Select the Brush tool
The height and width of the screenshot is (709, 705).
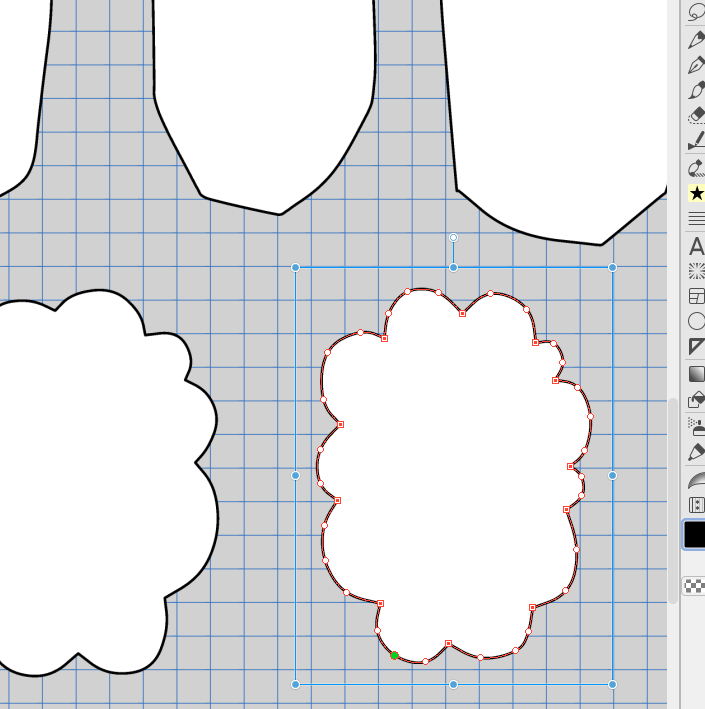(696, 90)
